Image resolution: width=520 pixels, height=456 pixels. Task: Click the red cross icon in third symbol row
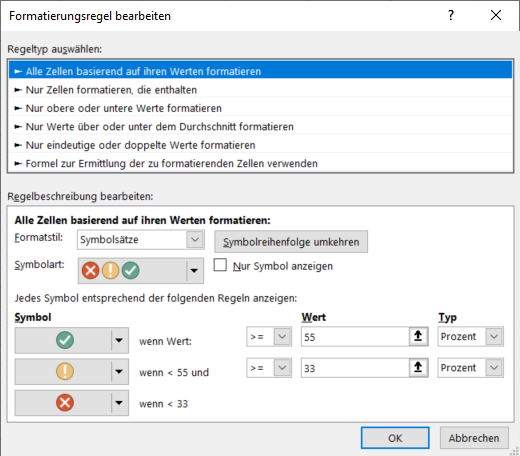click(x=65, y=403)
